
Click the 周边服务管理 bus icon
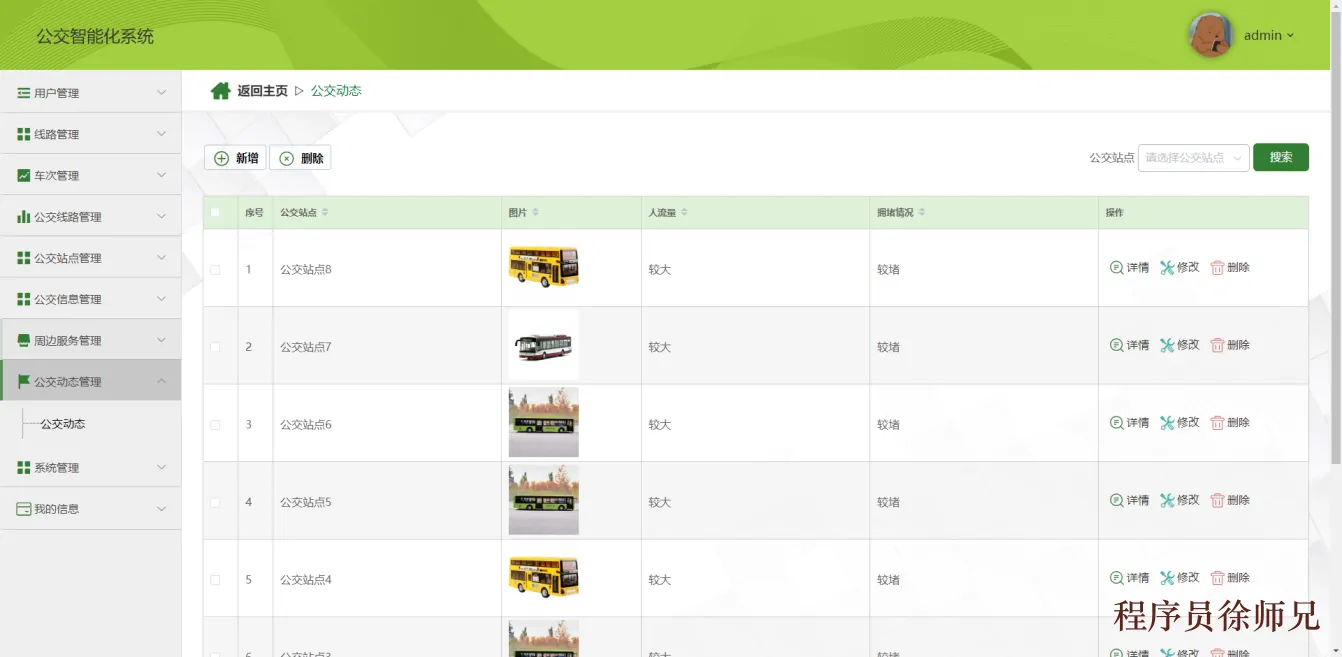click(24, 340)
